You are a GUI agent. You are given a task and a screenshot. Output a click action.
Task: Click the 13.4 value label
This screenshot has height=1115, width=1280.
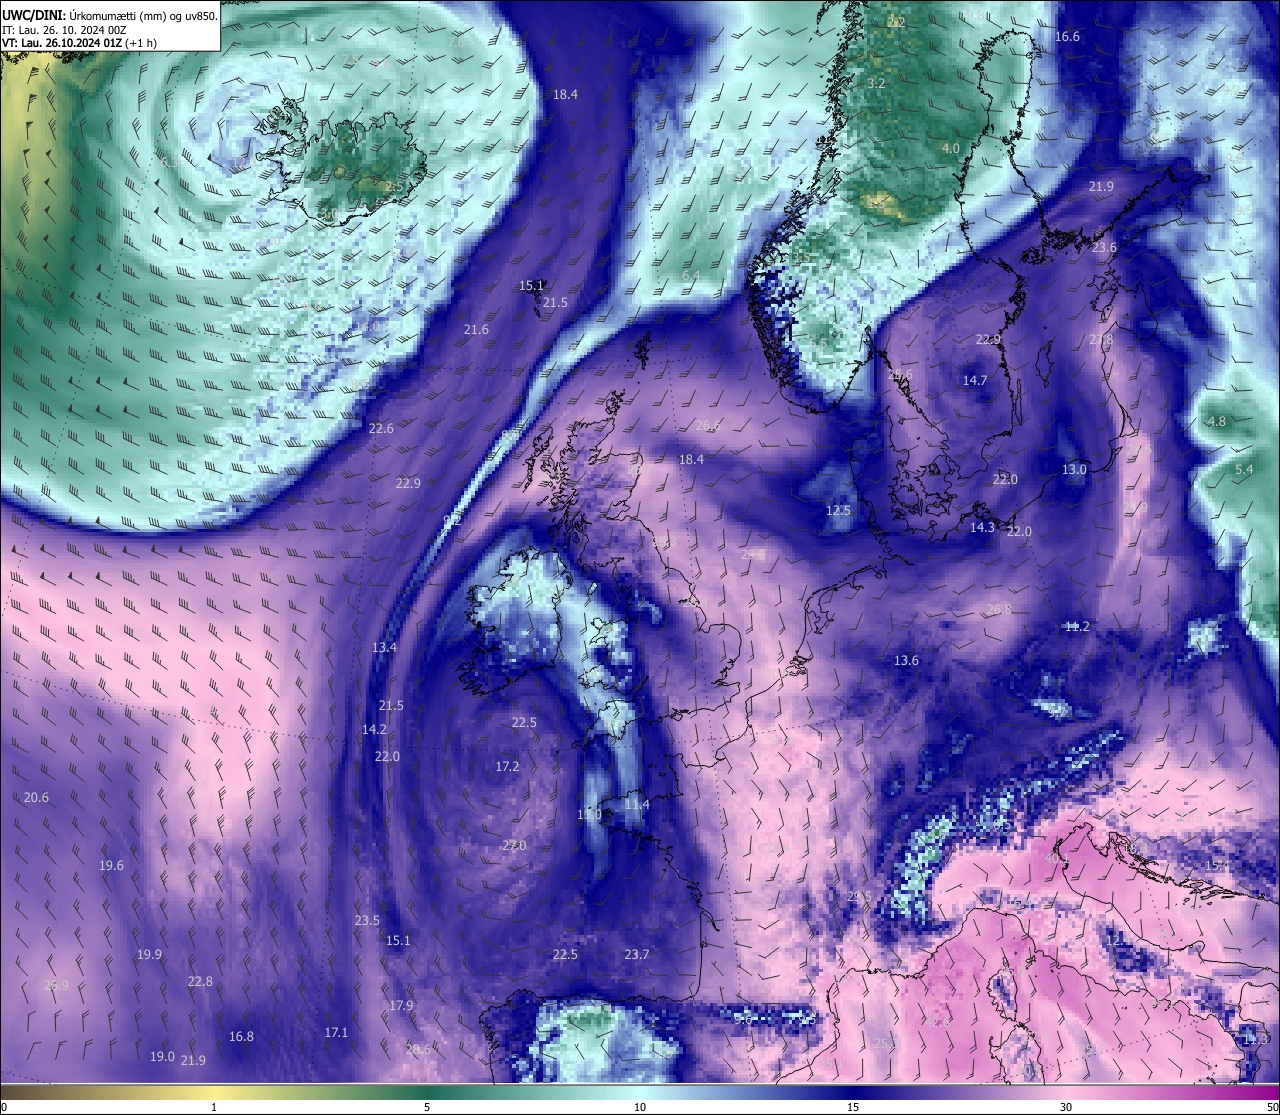click(x=384, y=648)
